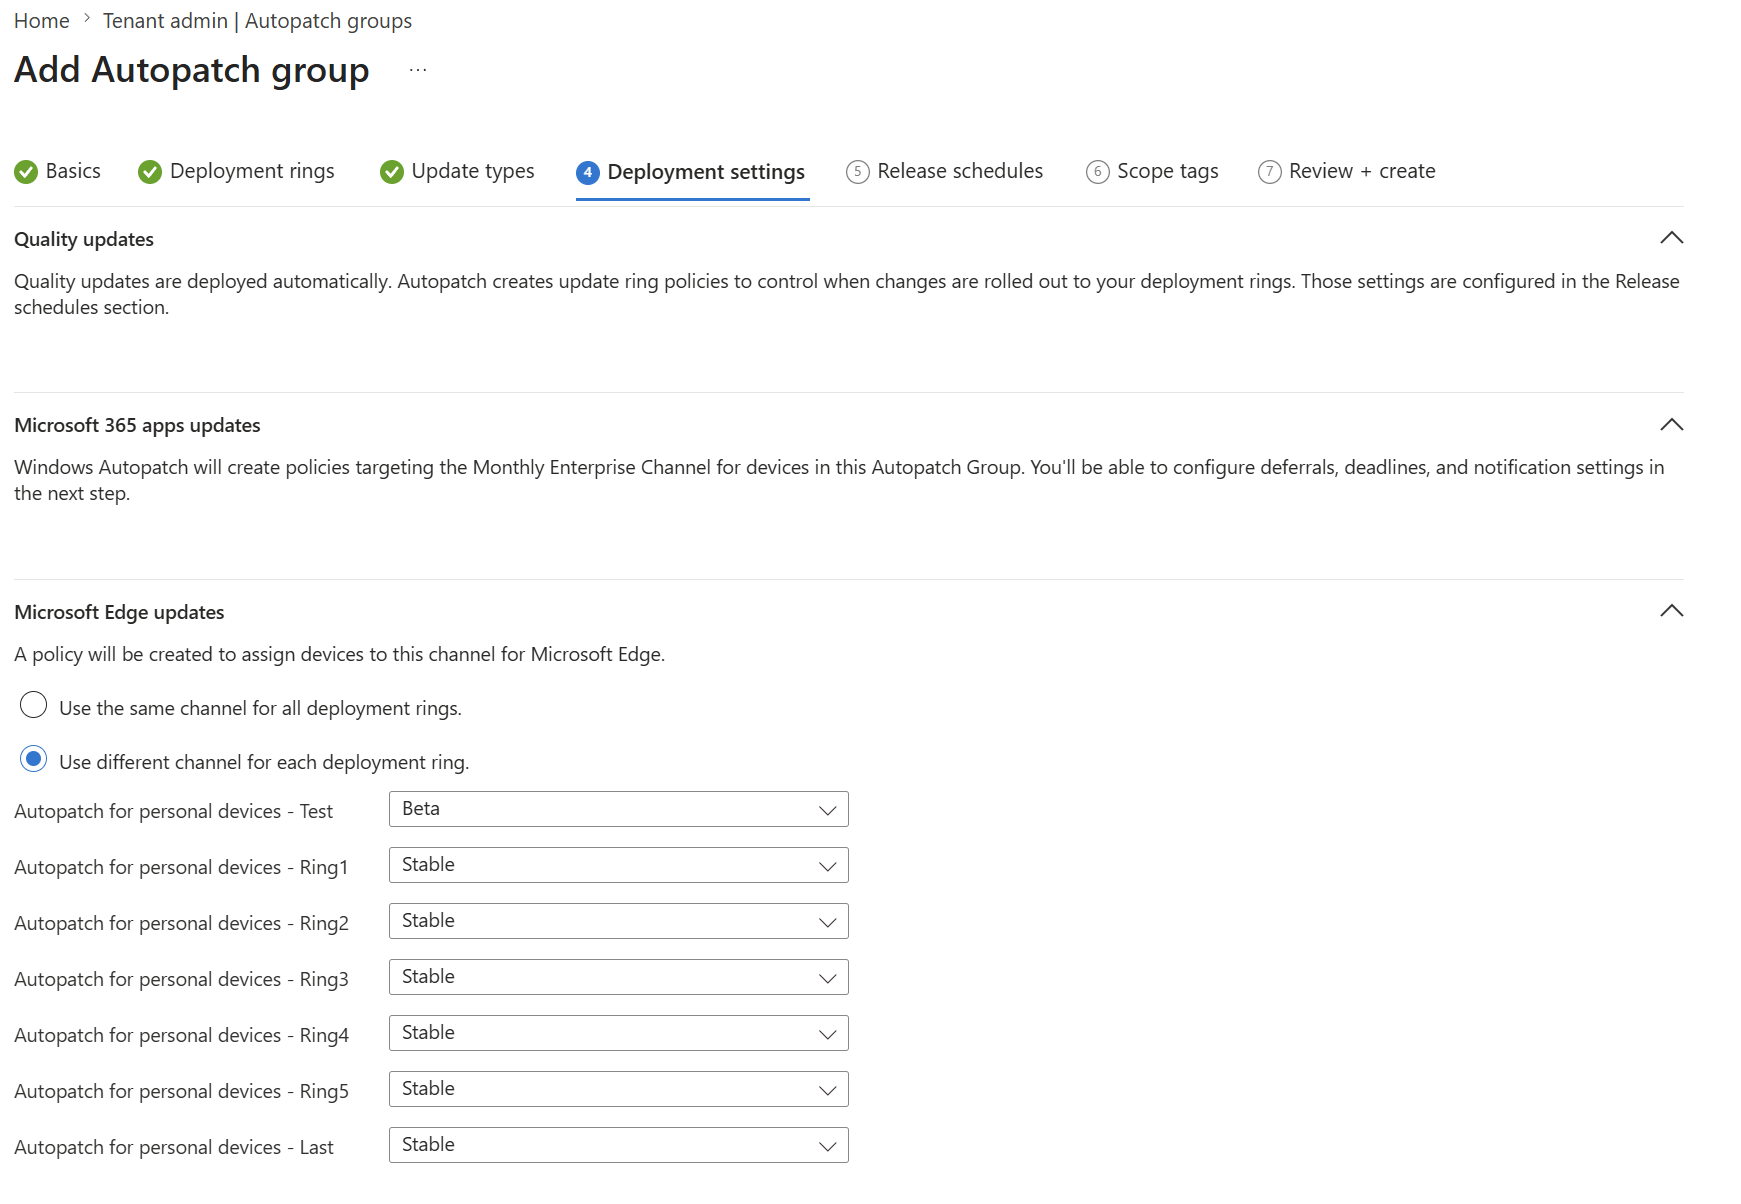Click the step 5 circle for Release schedules

[858, 172]
